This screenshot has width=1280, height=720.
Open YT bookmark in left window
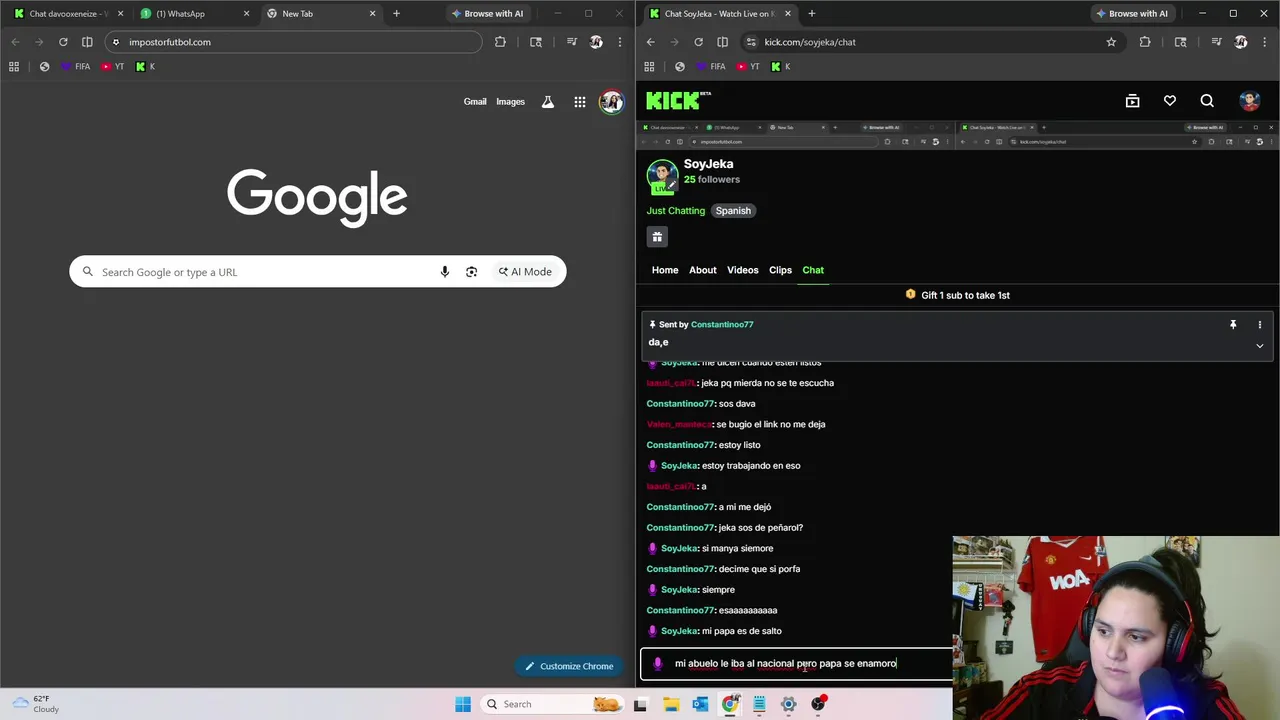(x=113, y=67)
